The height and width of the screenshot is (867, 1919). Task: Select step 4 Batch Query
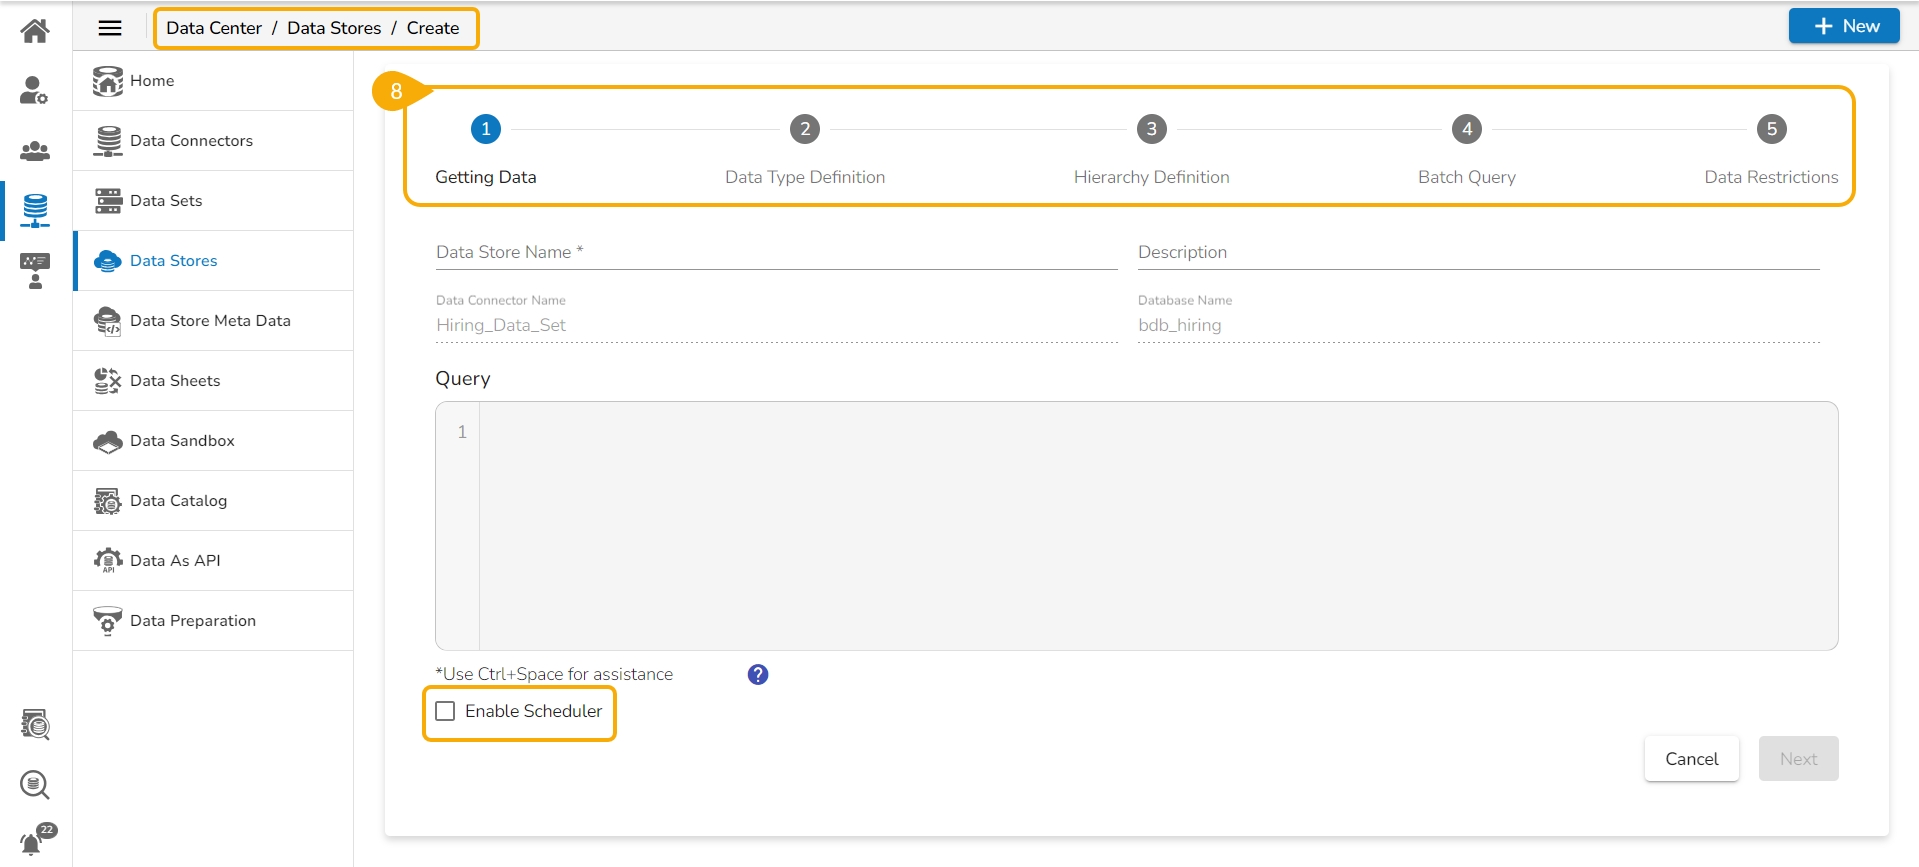pyautogui.click(x=1466, y=129)
